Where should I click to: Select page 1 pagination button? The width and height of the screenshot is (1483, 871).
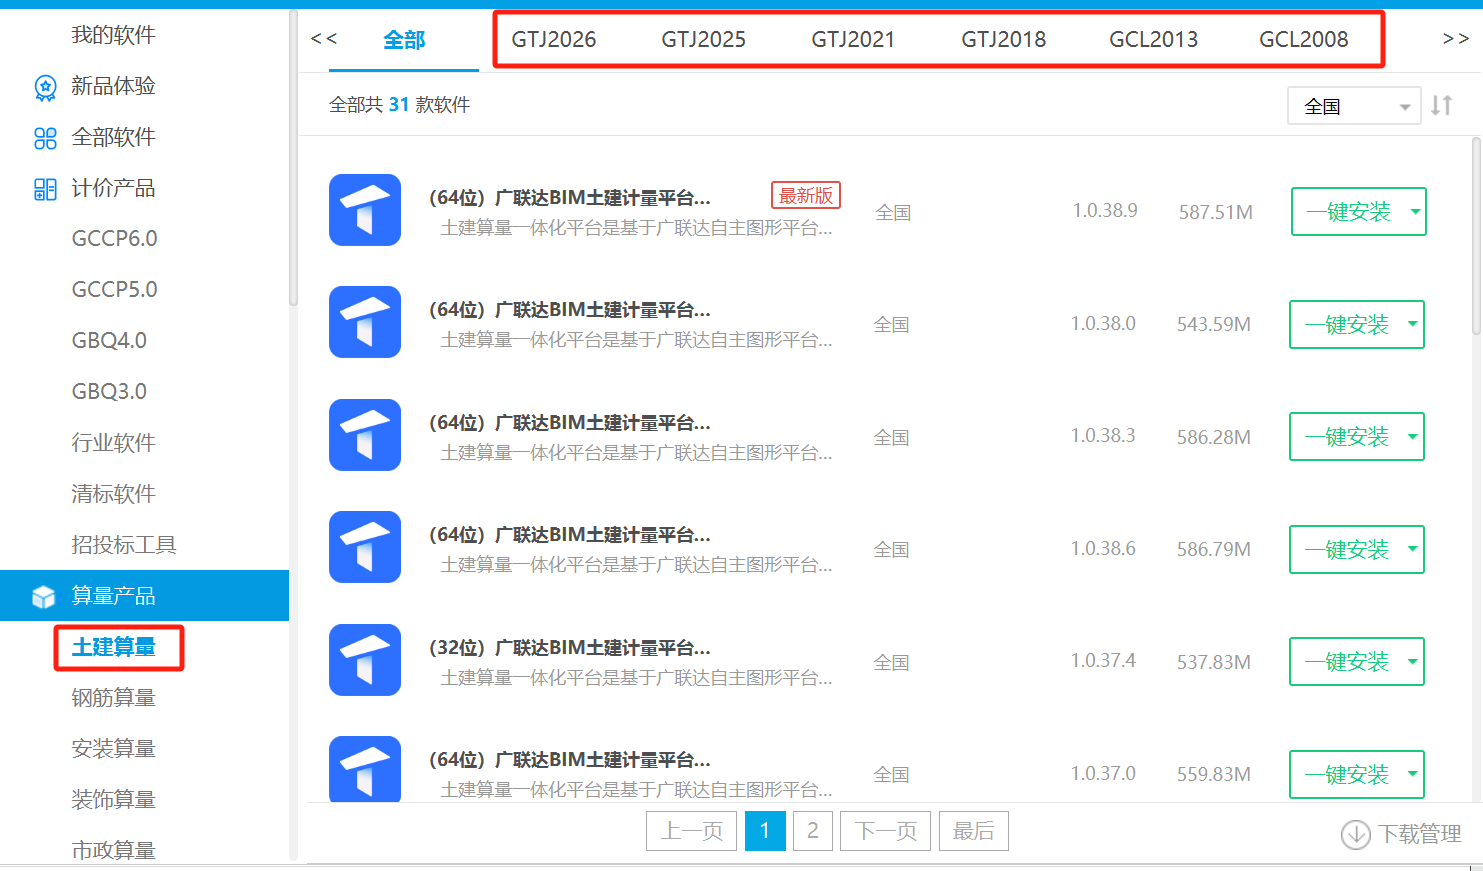[765, 831]
